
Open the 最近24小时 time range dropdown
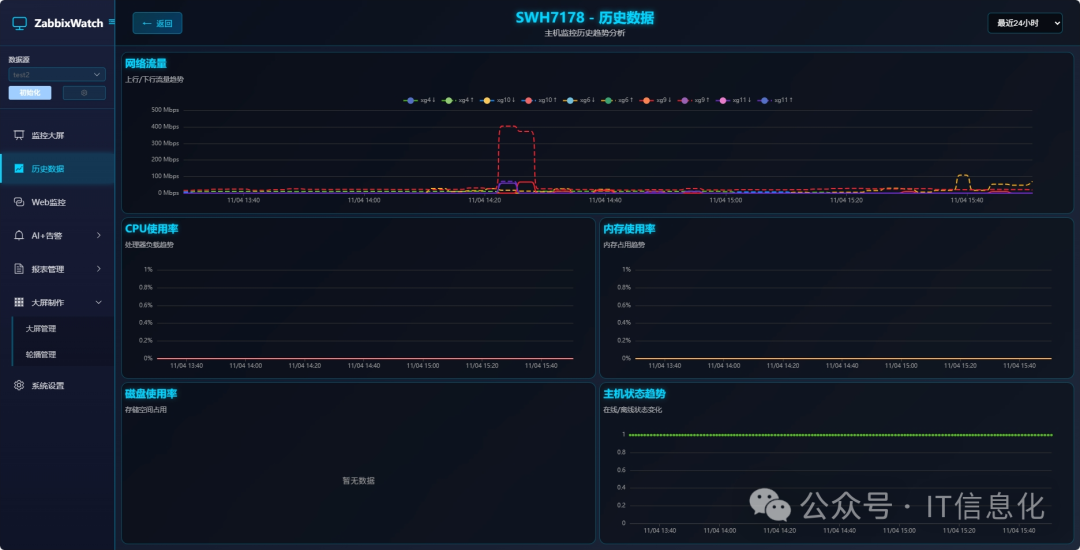click(x=1024, y=23)
